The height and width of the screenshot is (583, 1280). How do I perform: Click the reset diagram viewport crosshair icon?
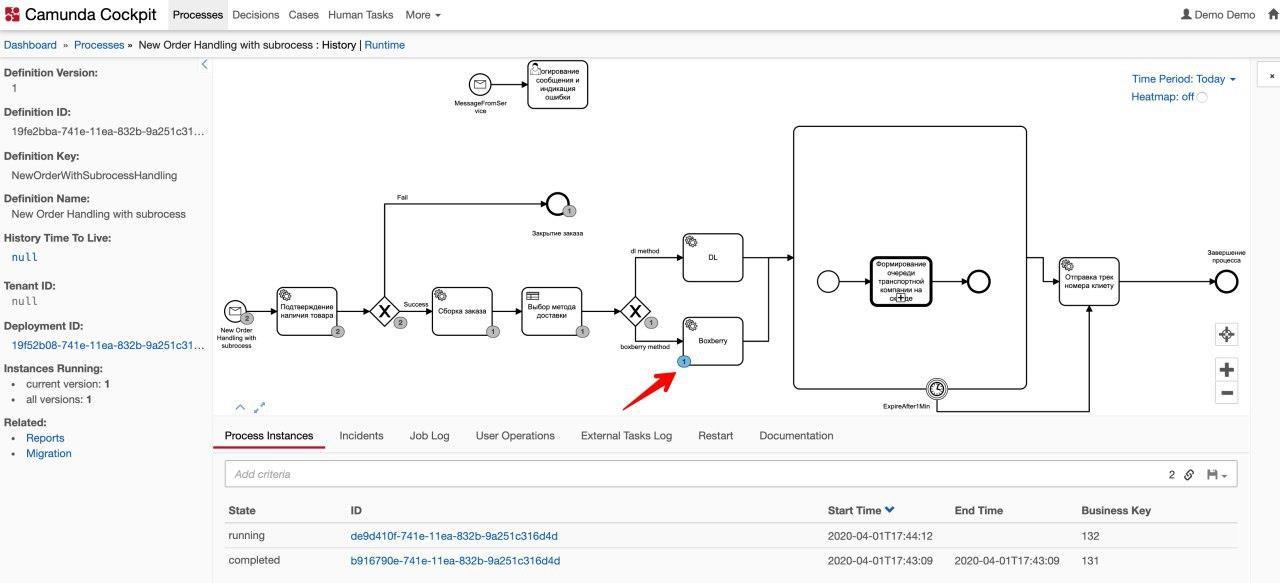(x=1227, y=335)
